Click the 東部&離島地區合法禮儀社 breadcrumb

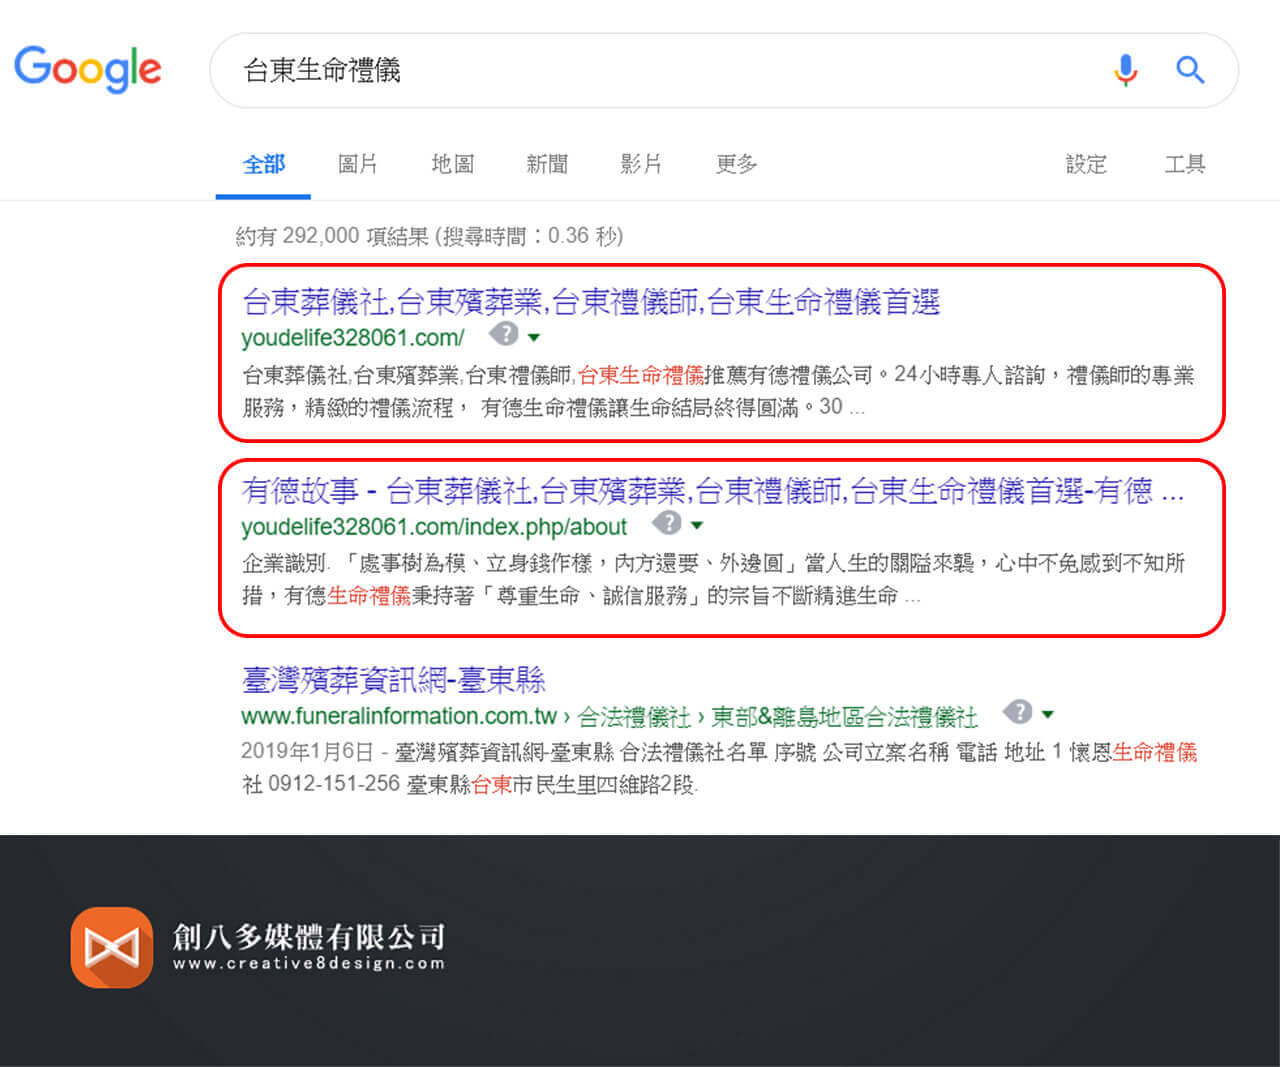coord(844,717)
